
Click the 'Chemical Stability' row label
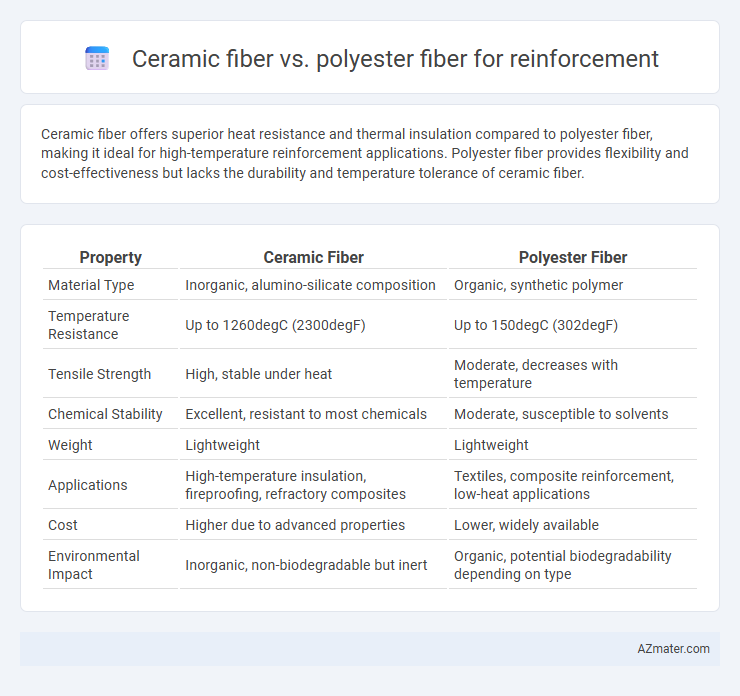coord(105,414)
